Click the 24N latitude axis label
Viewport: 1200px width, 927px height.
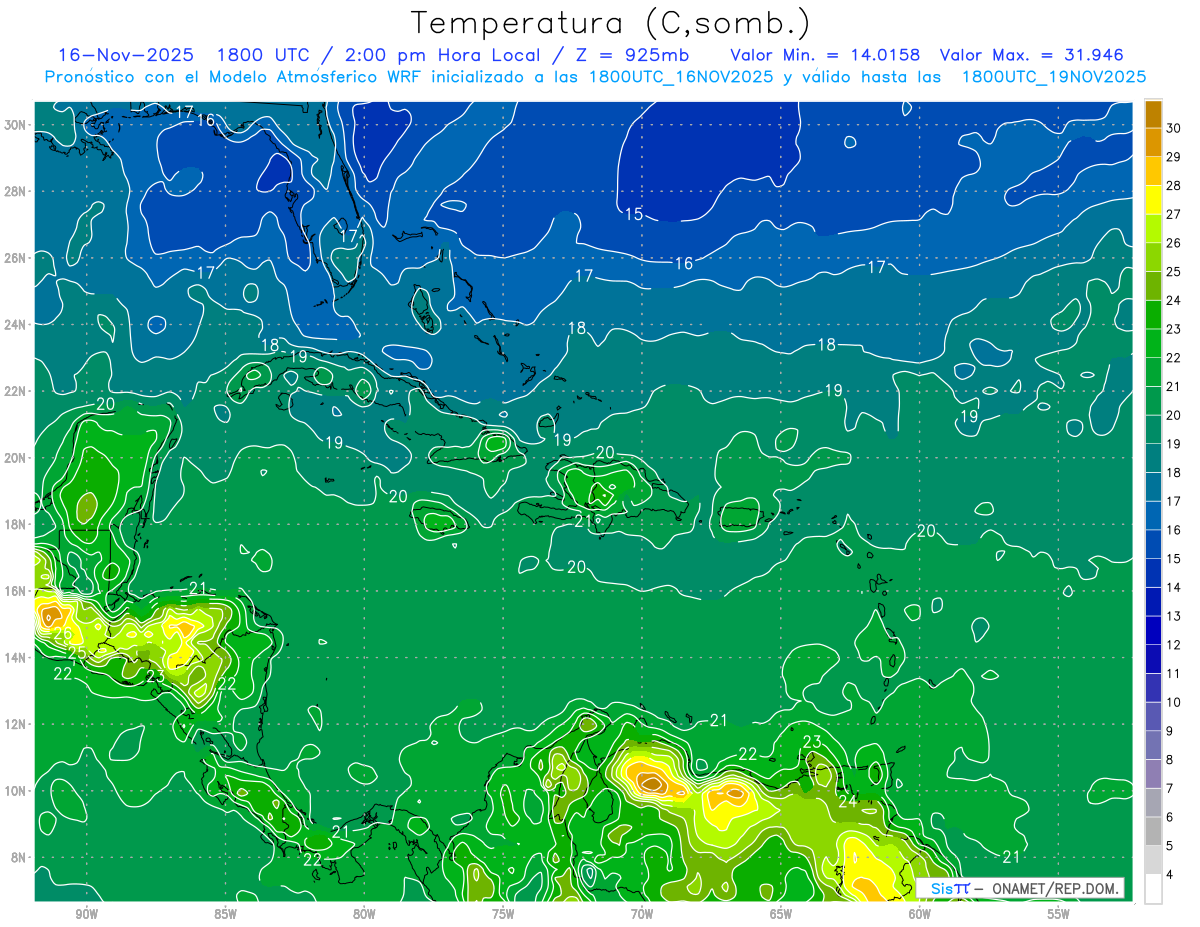coord(15,325)
